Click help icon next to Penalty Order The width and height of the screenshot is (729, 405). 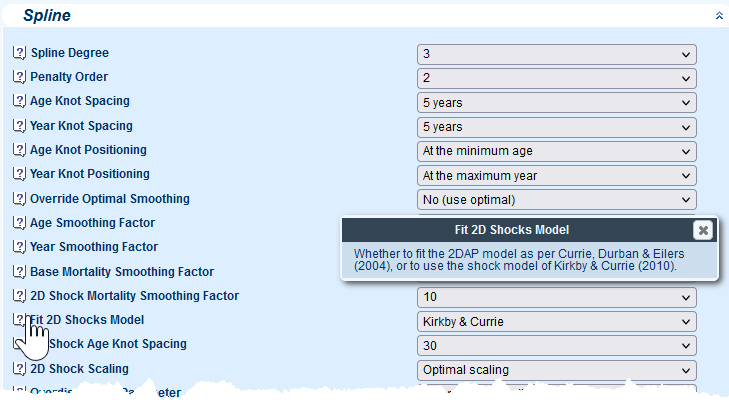tap(19, 77)
